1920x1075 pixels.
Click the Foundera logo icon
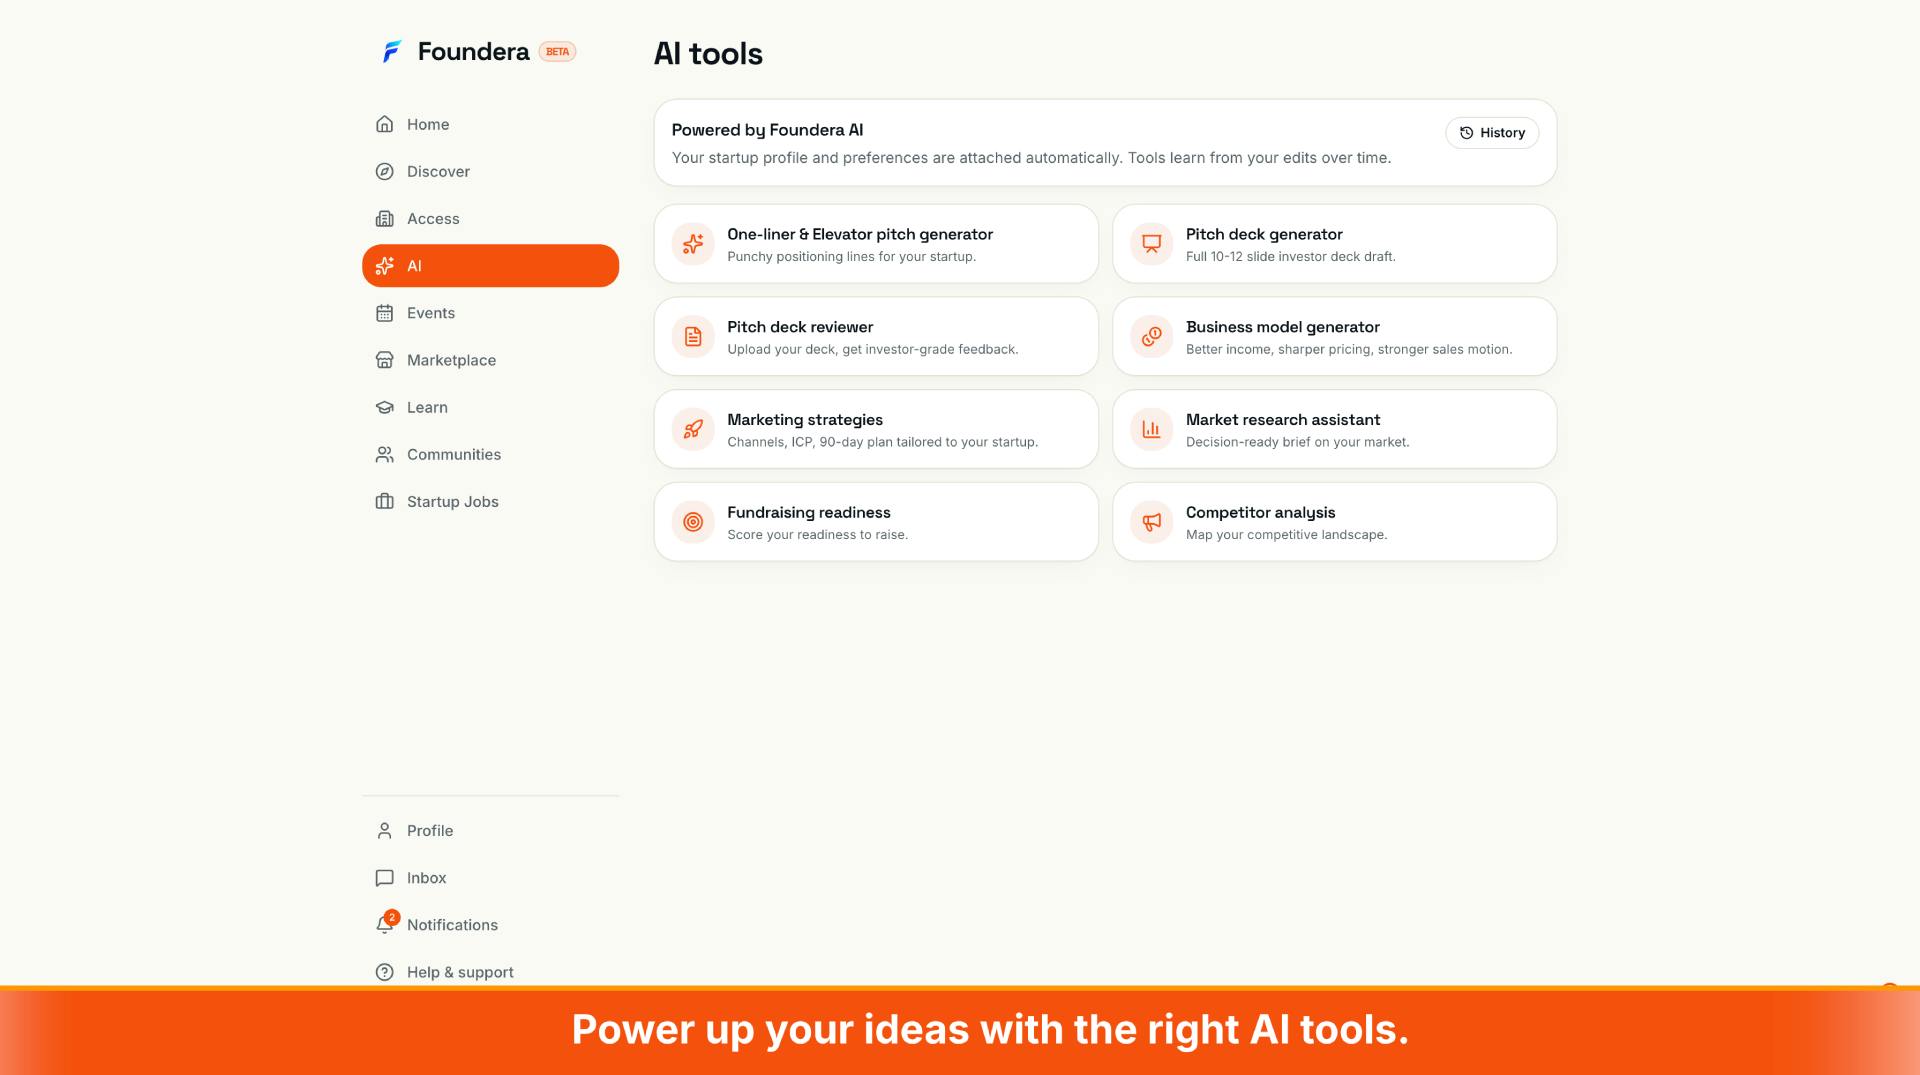(x=392, y=51)
